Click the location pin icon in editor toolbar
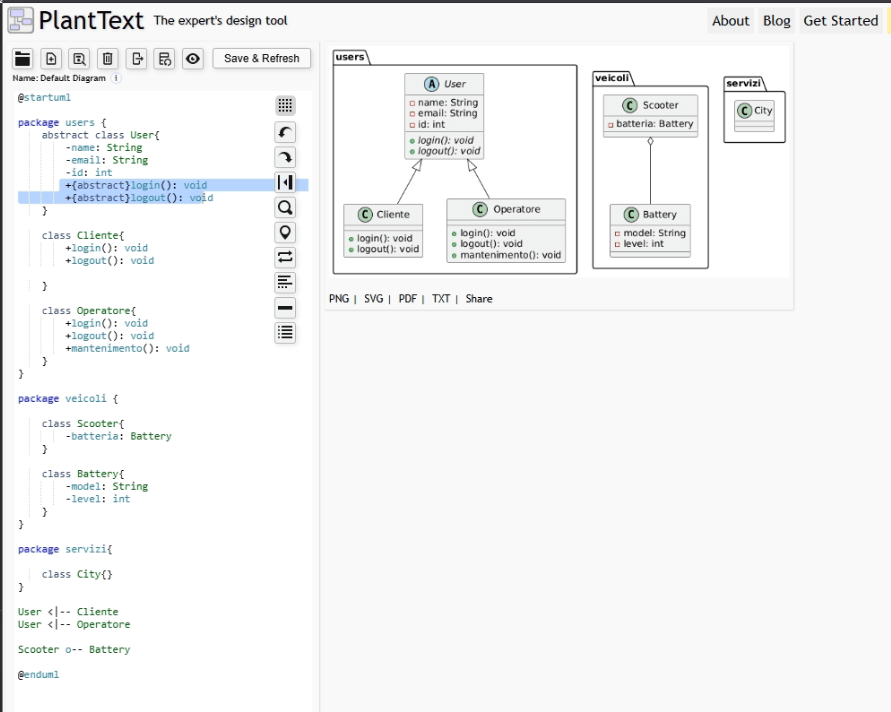Screen dimensions: 891x712 coord(285,233)
